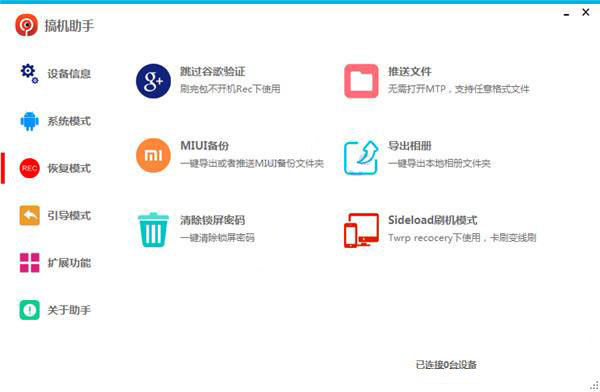Select the 系统模式 sidebar label

pos(69,121)
